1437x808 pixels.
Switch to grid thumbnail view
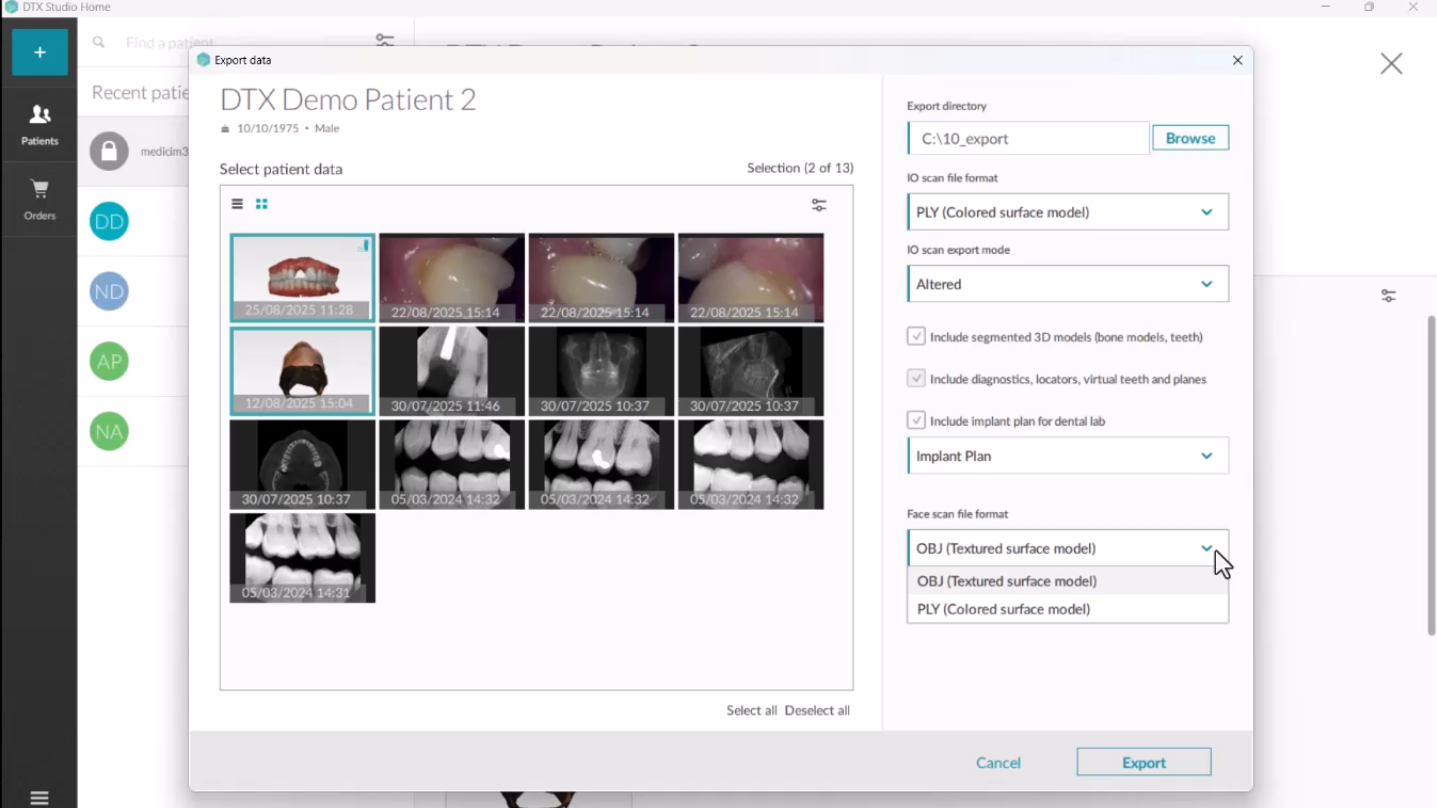pyautogui.click(x=262, y=204)
